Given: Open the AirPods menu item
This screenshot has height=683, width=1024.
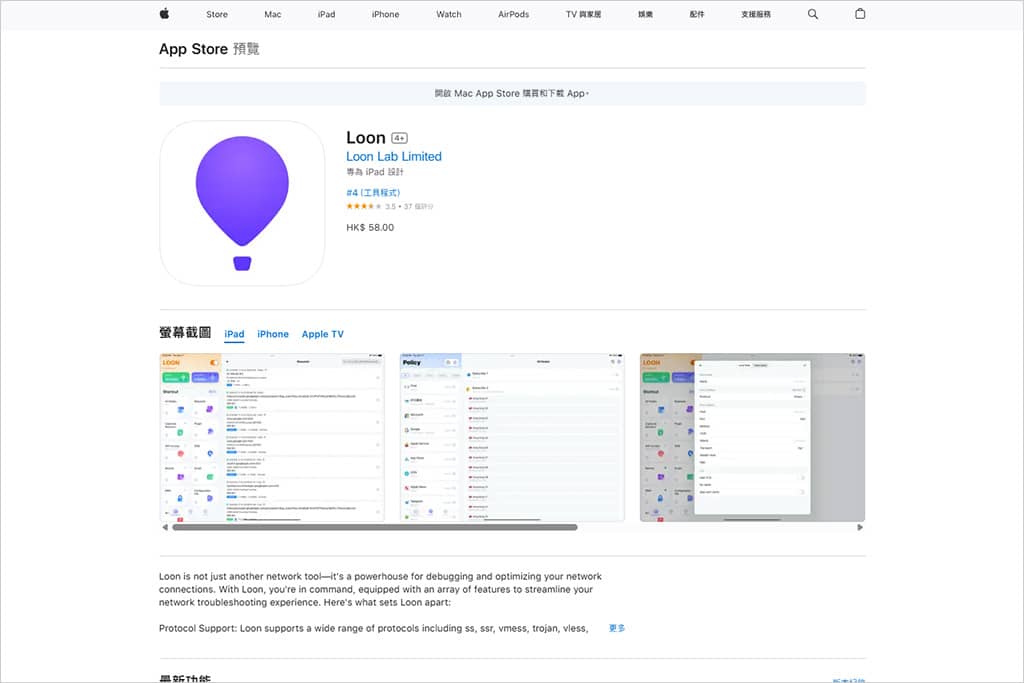Looking at the screenshot, I should [x=513, y=14].
